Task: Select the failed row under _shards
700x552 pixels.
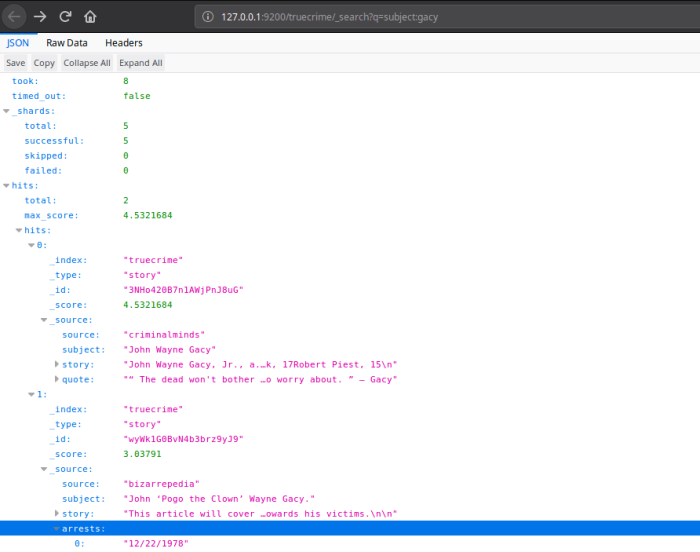Action: (350, 171)
